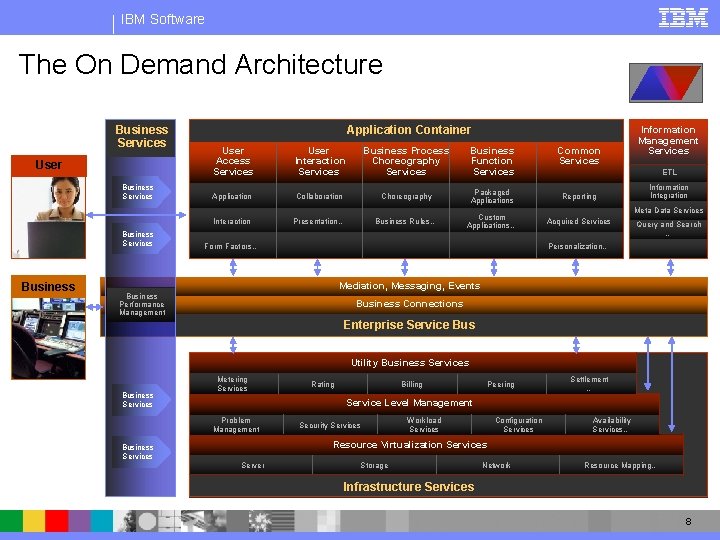Image resolution: width=720 pixels, height=540 pixels.
Task: Click the "Form Factors.." cell
Action: coord(232,246)
